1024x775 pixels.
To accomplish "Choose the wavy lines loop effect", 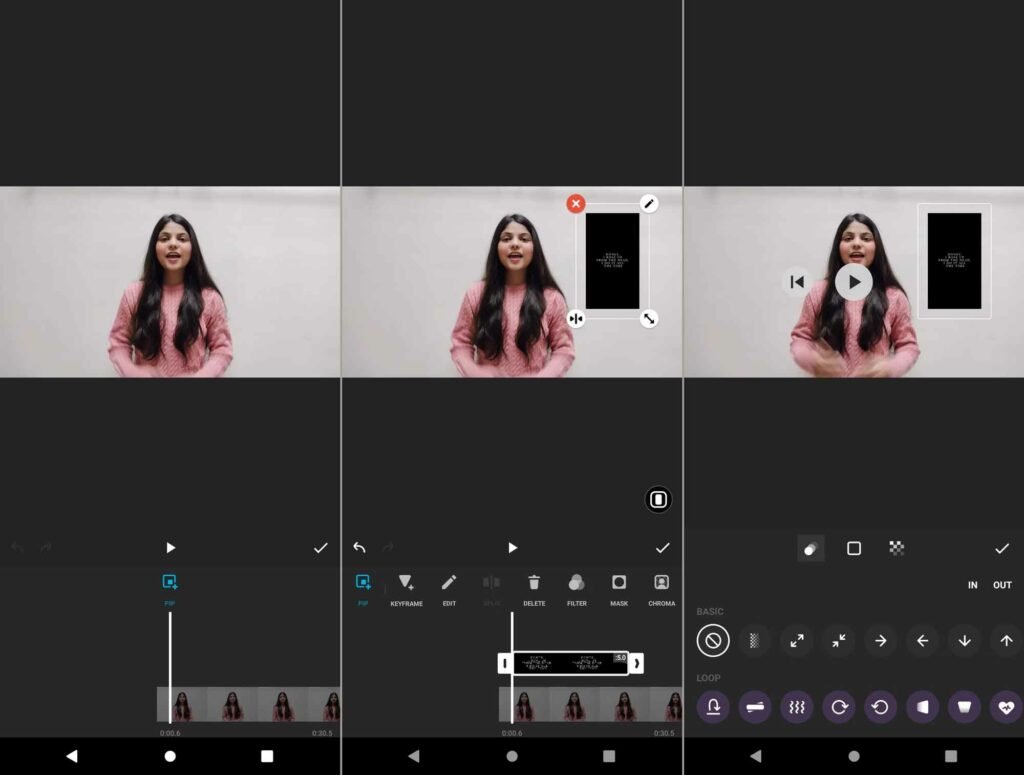I will (x=797, y=707).
